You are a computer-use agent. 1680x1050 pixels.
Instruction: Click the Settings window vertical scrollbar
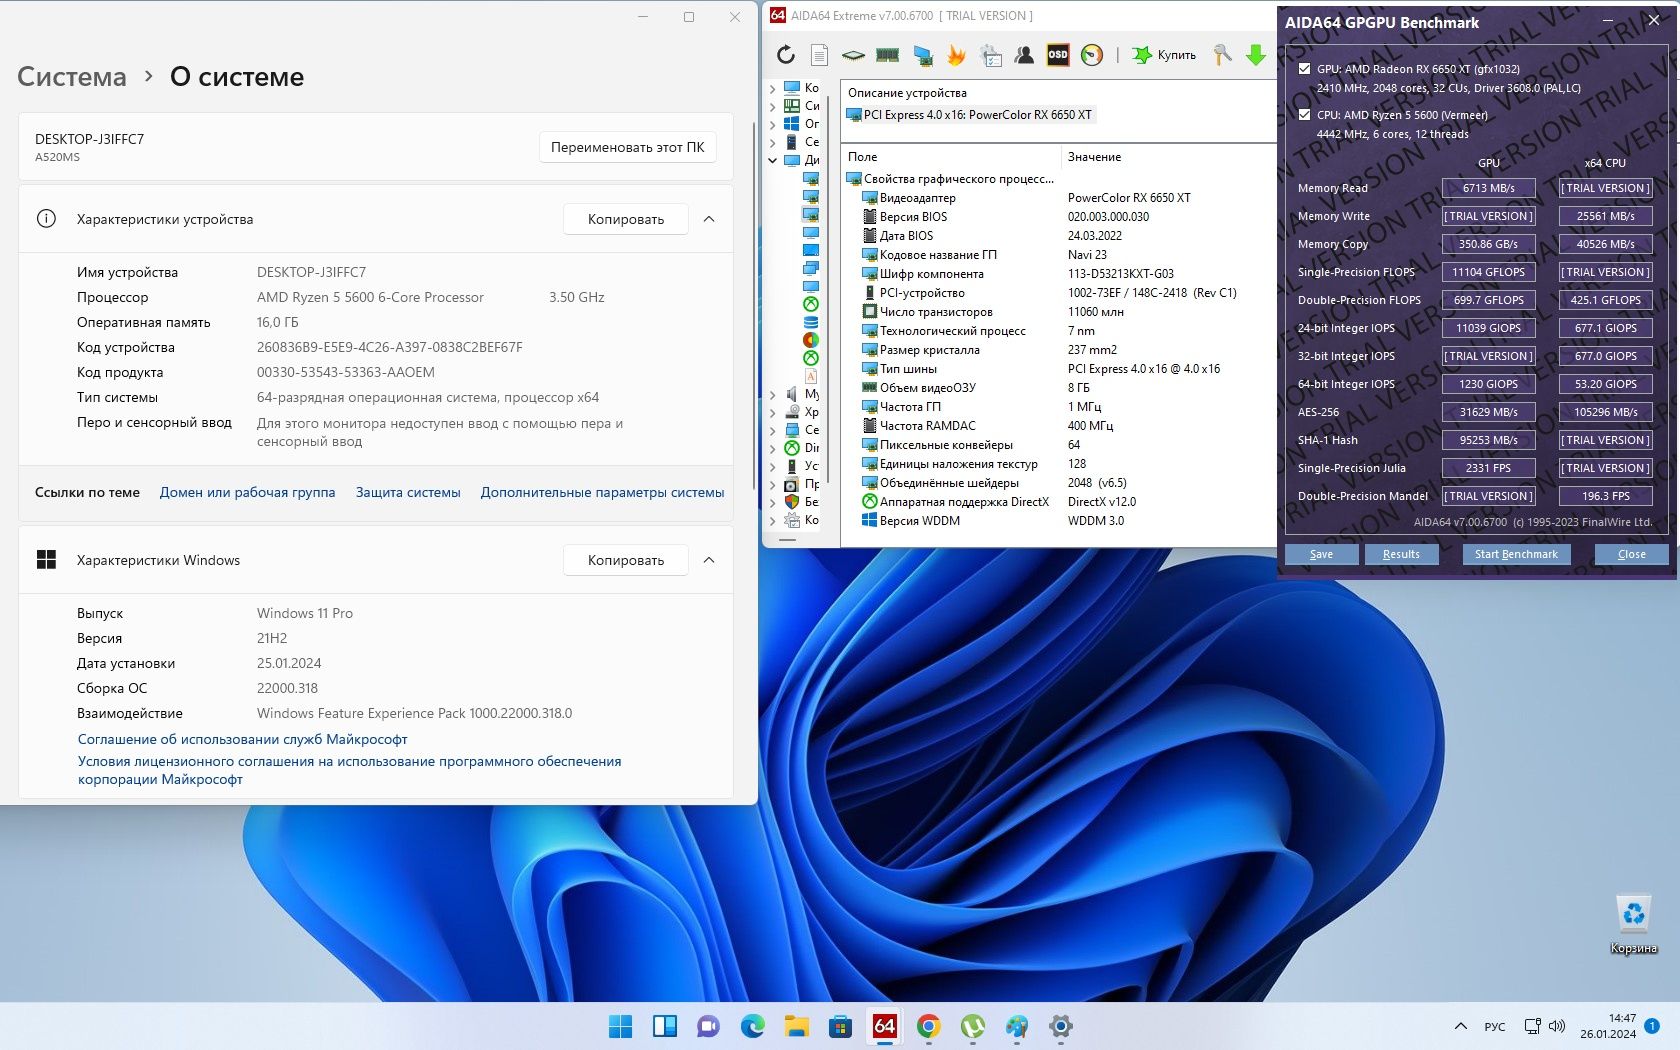(752, 305)
